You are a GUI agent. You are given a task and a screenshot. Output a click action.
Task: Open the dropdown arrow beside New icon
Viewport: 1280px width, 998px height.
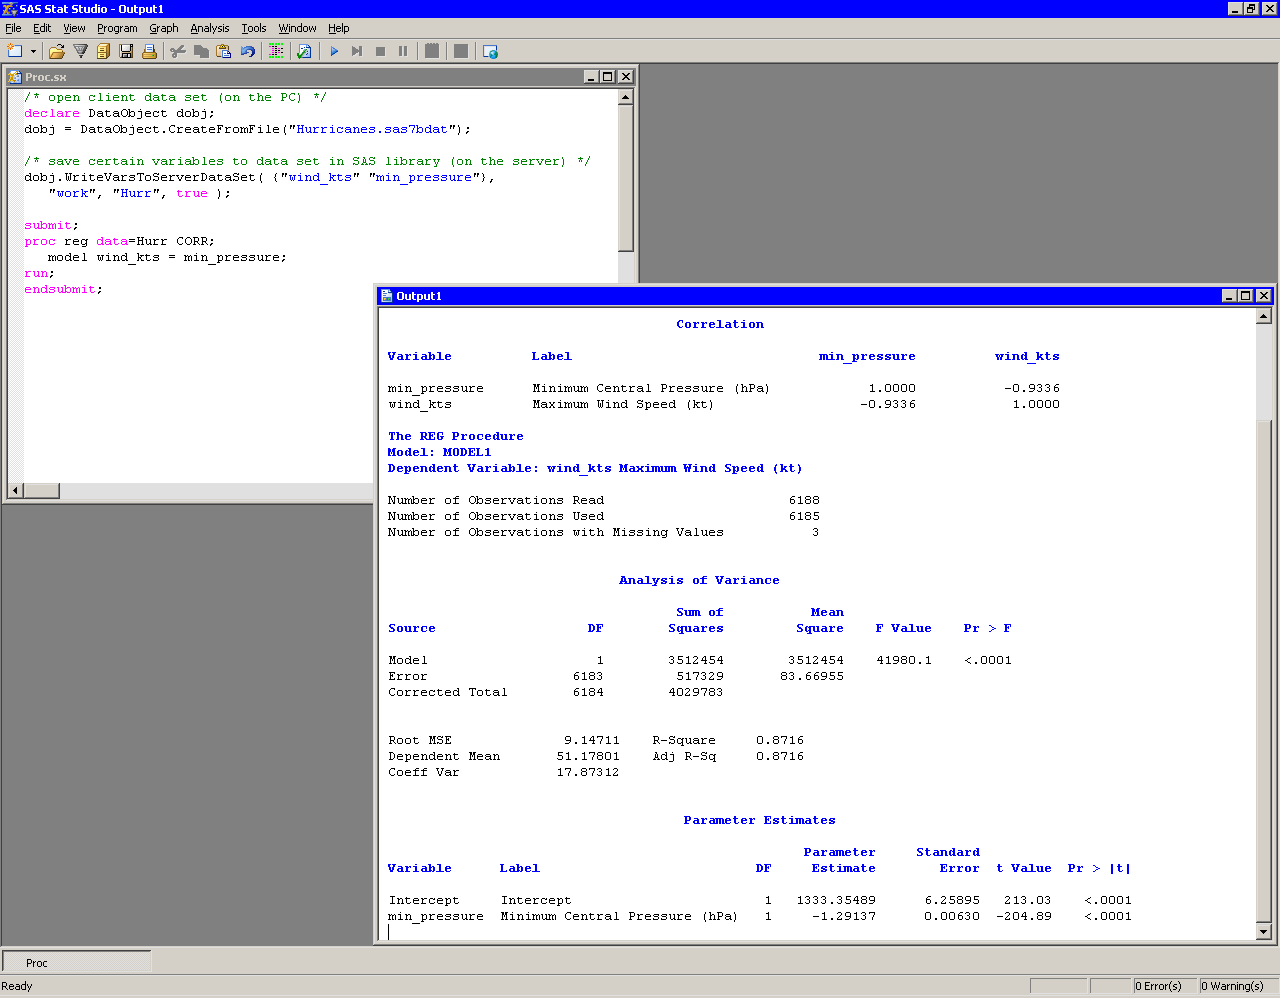coord(33,52)
